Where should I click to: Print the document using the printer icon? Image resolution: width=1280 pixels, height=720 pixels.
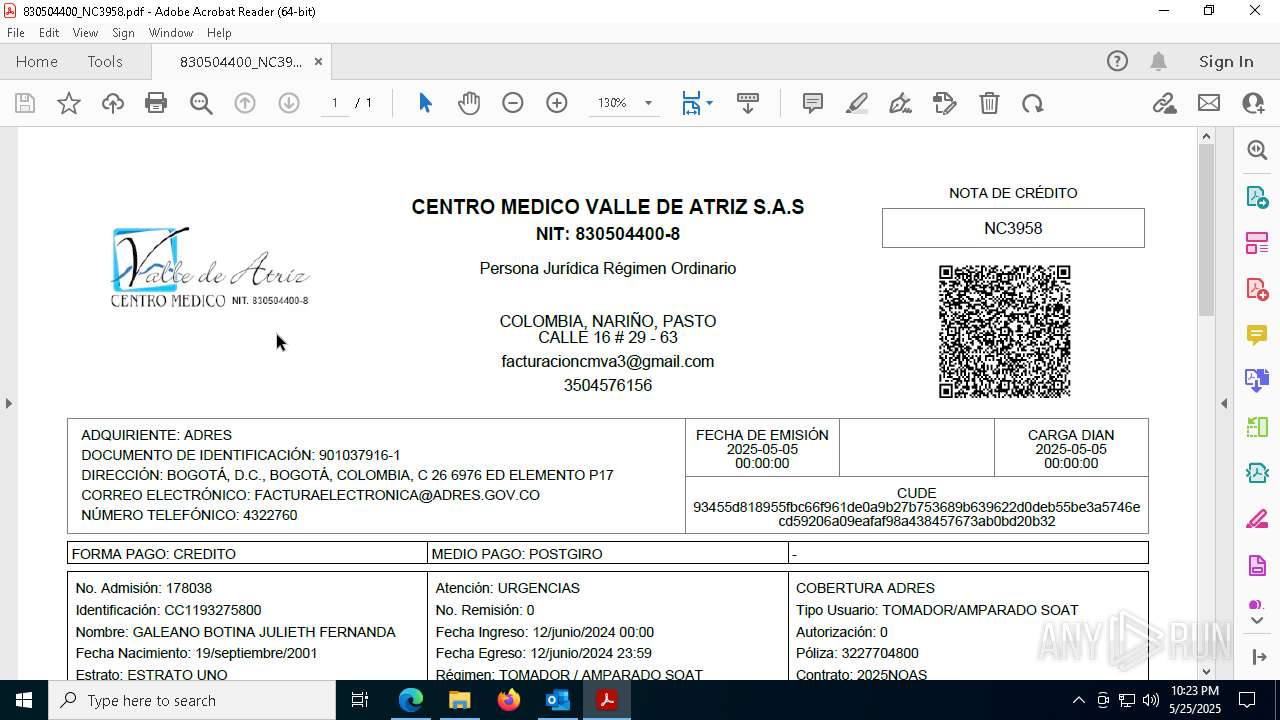156,103
